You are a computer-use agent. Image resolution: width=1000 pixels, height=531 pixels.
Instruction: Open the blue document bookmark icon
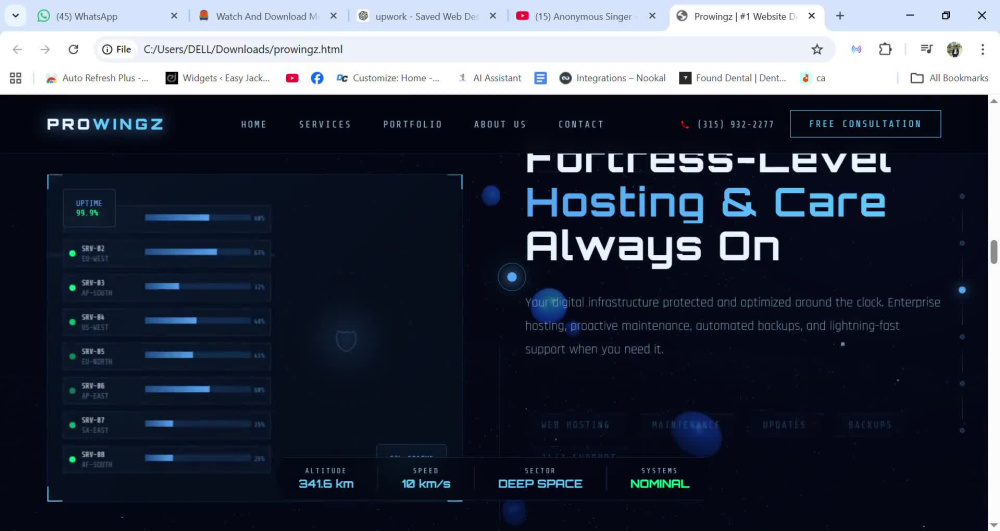(540, 78)
